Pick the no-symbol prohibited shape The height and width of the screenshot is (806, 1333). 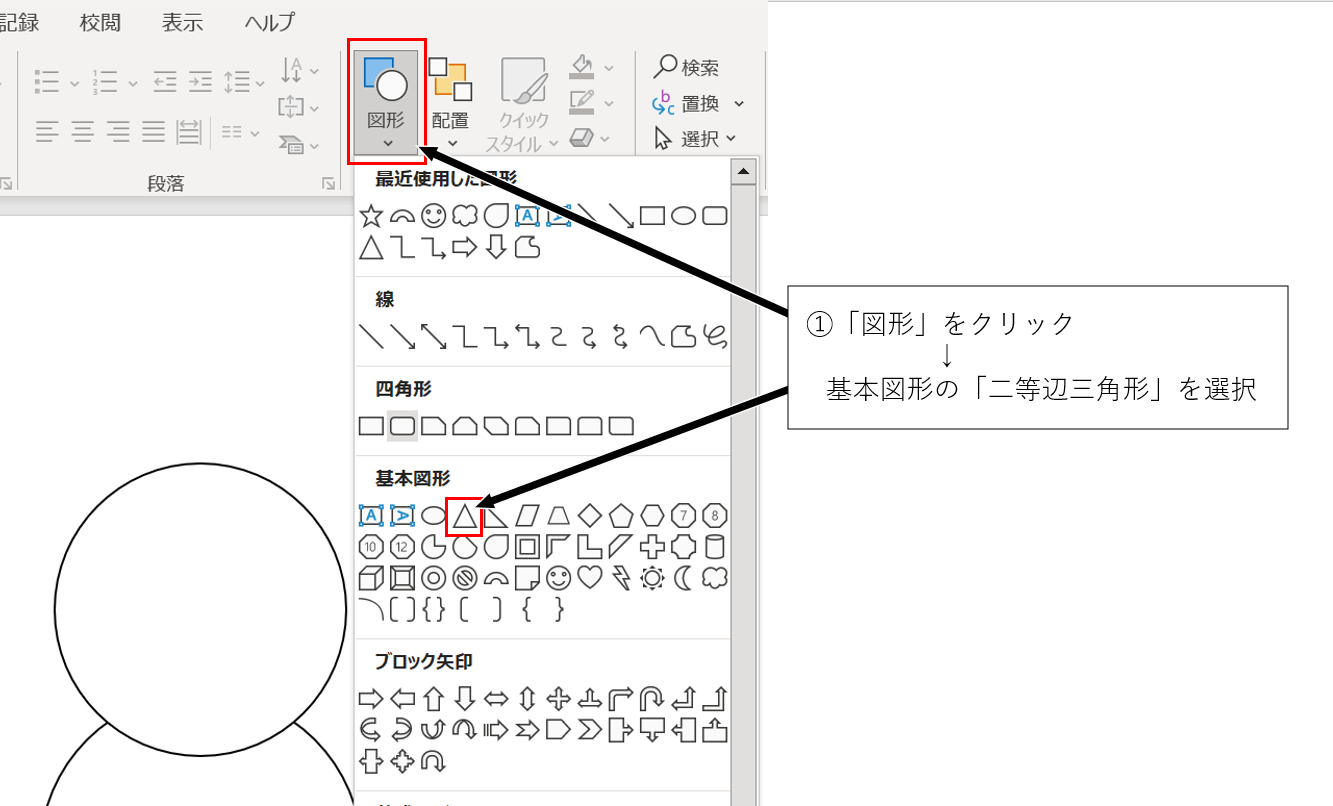464,578
